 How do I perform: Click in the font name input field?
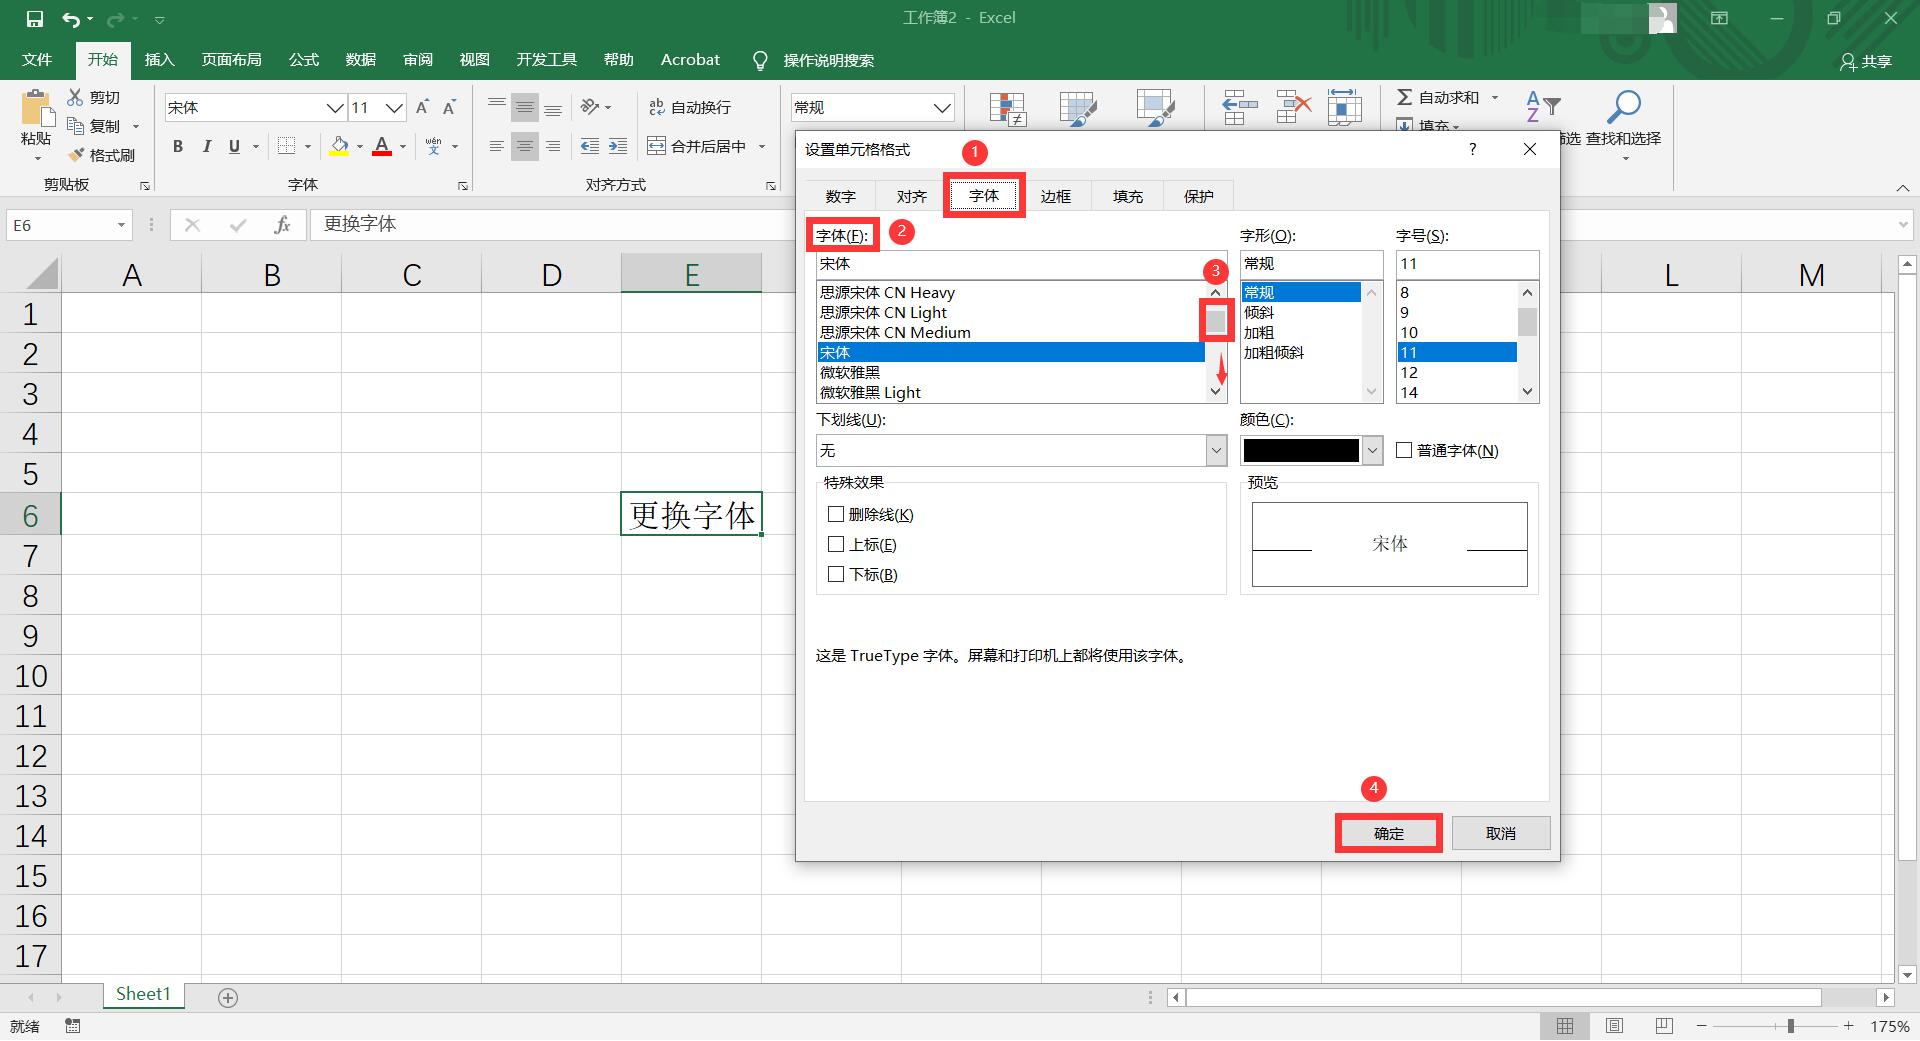click(1021, 264)
